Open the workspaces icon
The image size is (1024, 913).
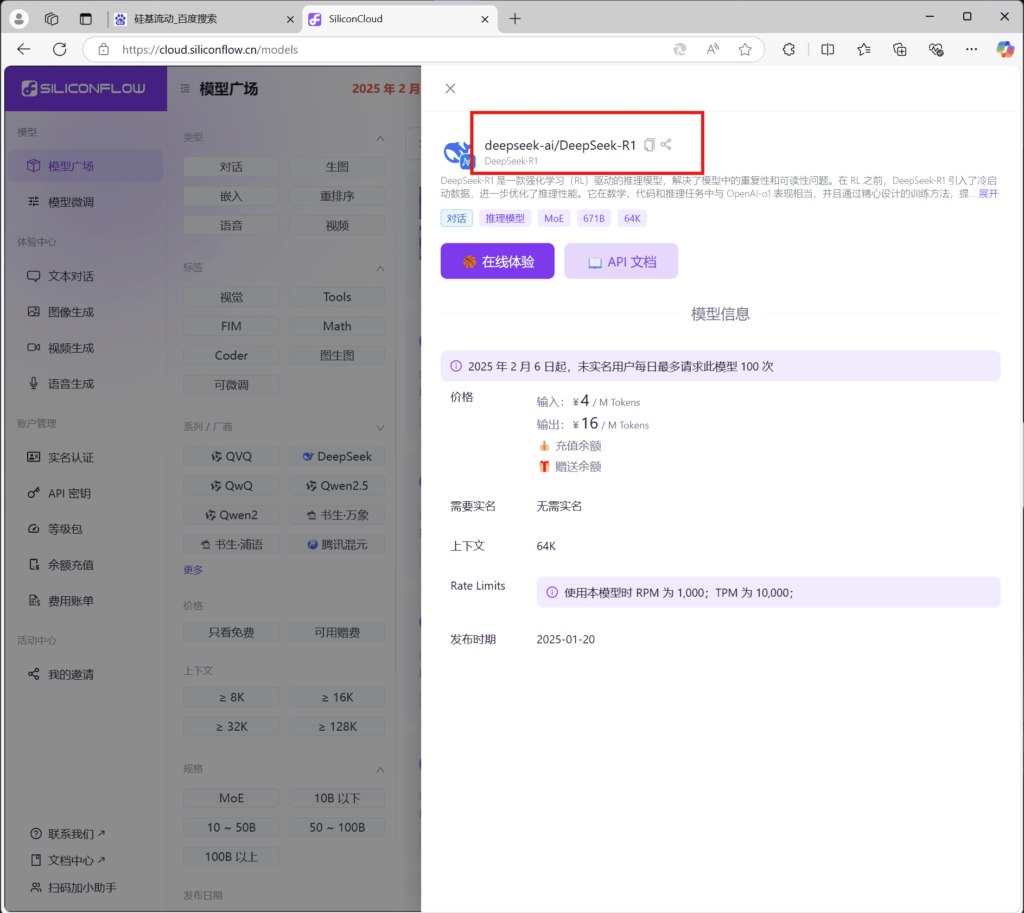click(52, 19)
